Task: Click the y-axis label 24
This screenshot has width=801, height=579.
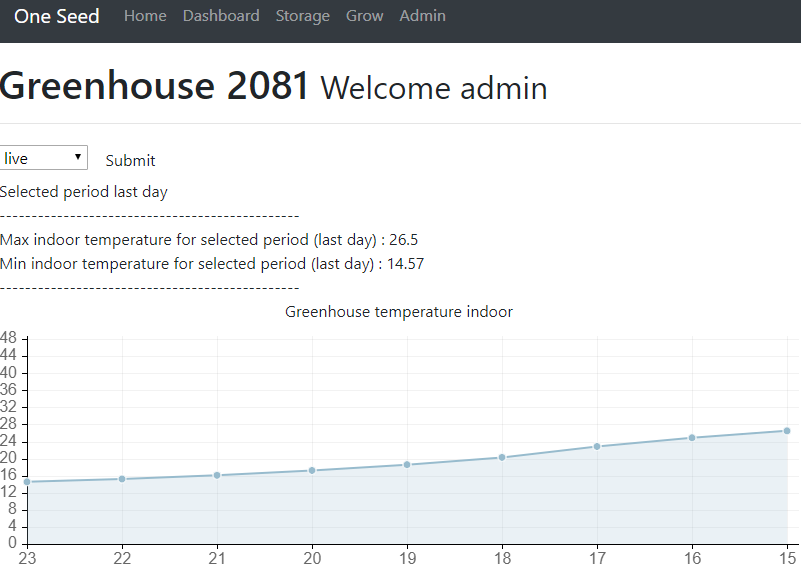Action: pos(9,441)
